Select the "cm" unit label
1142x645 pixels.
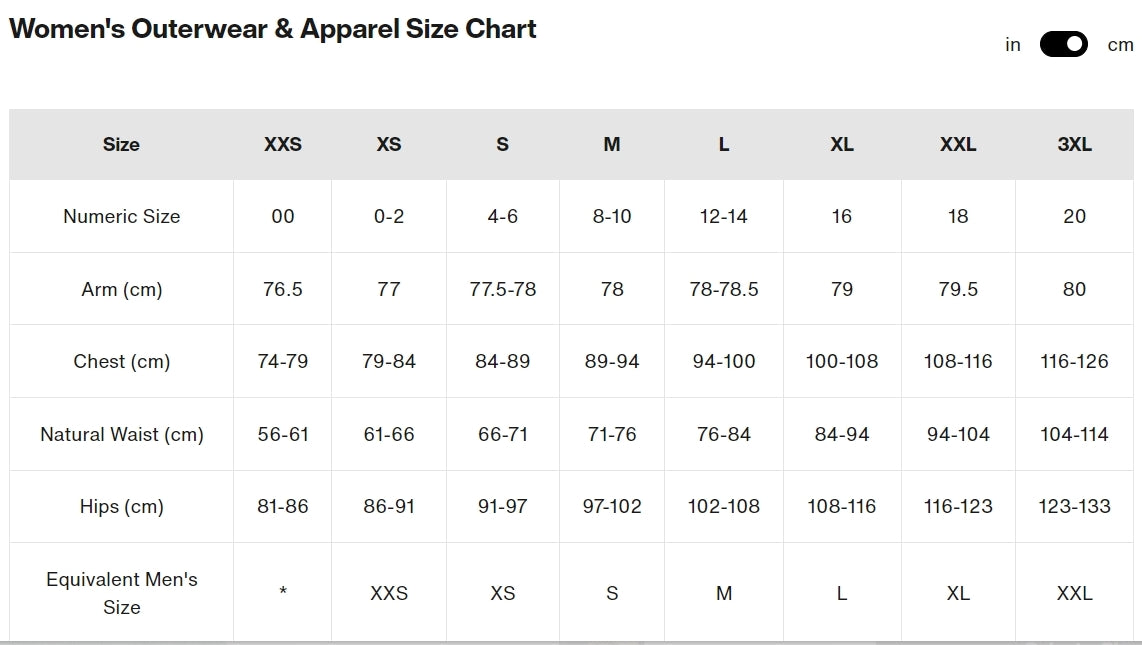click(1120, 45)
